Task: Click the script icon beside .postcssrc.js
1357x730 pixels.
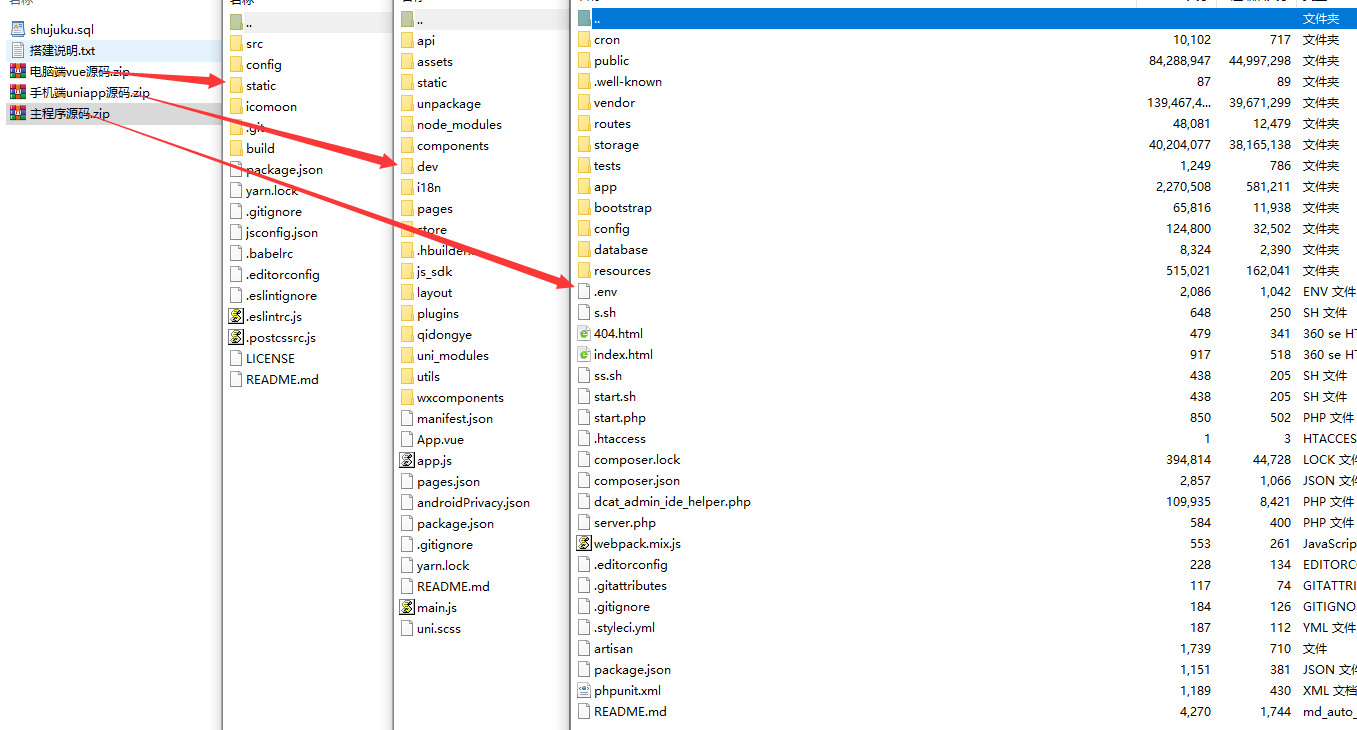Action: tap(236, 337)
